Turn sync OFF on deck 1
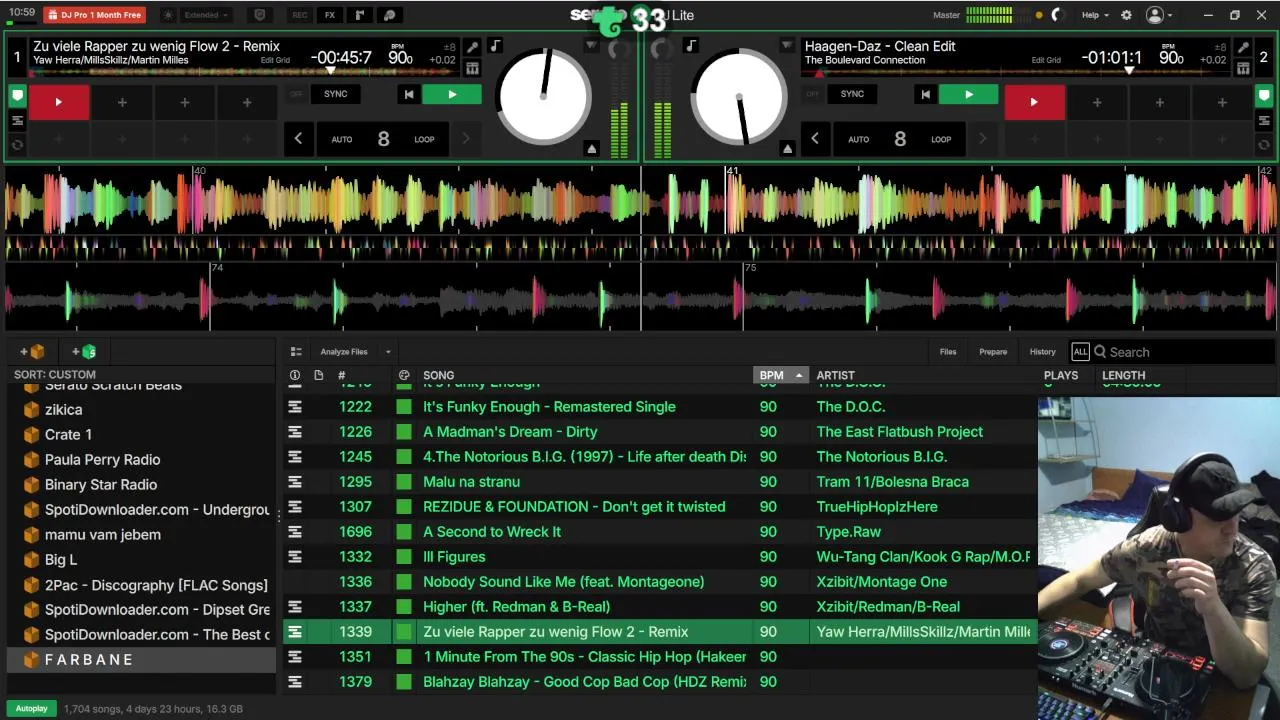This screenshot has height=720, width=1280. tap(296, 94)
